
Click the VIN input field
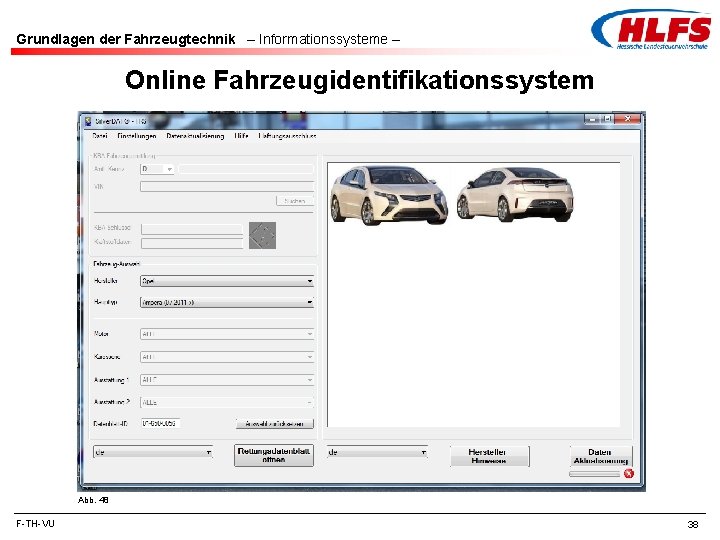pos(227,186)
